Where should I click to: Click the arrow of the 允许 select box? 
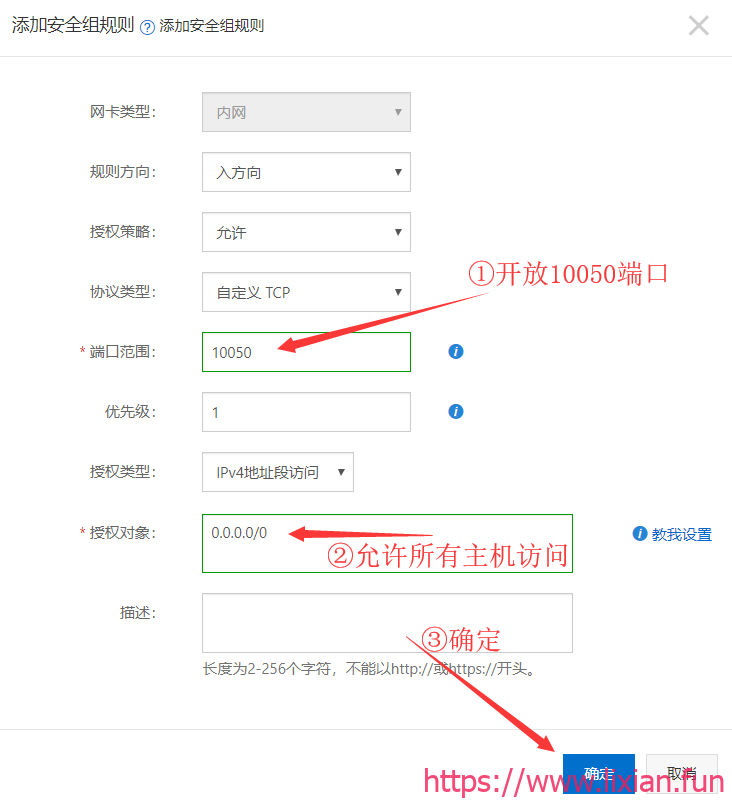coord(398,232)
